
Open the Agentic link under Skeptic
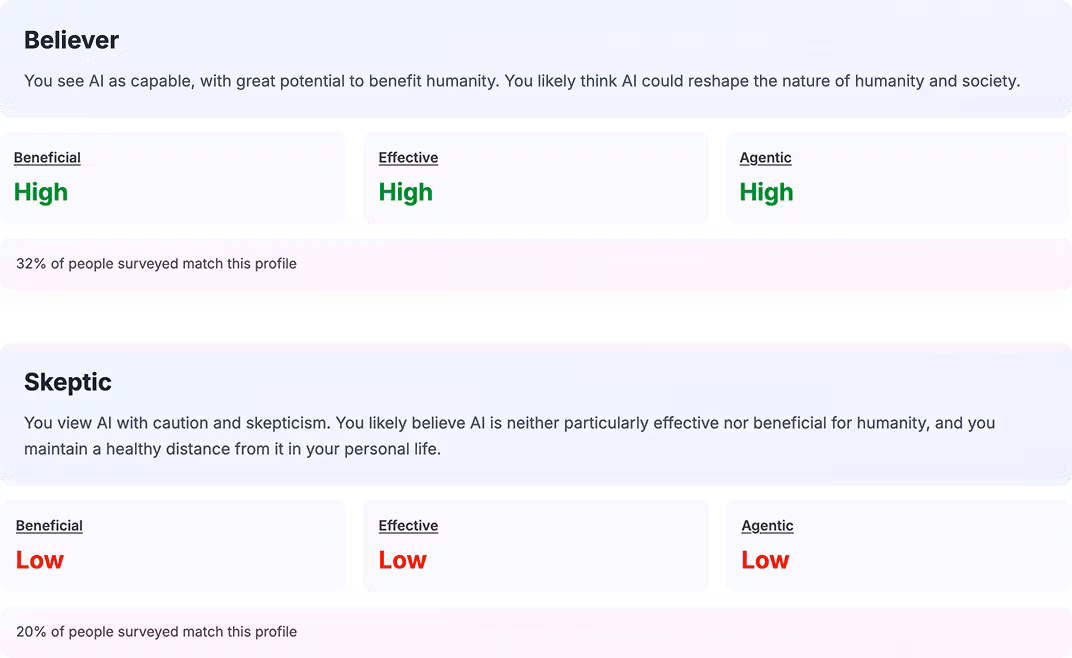767,526
